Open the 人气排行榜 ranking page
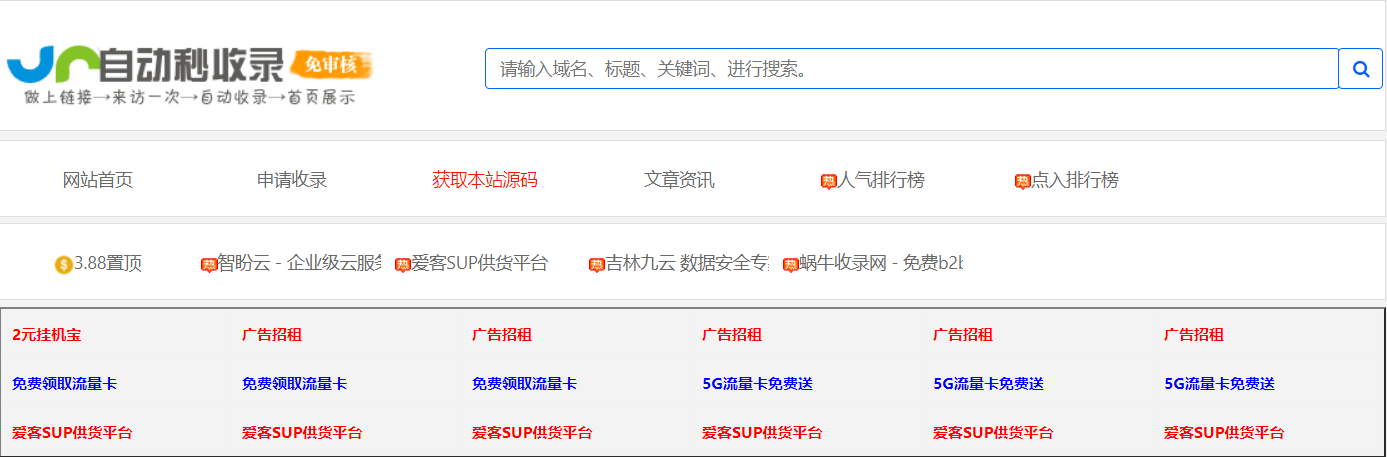The height and width of the screenshot is (457, 1387). point(881,180)
